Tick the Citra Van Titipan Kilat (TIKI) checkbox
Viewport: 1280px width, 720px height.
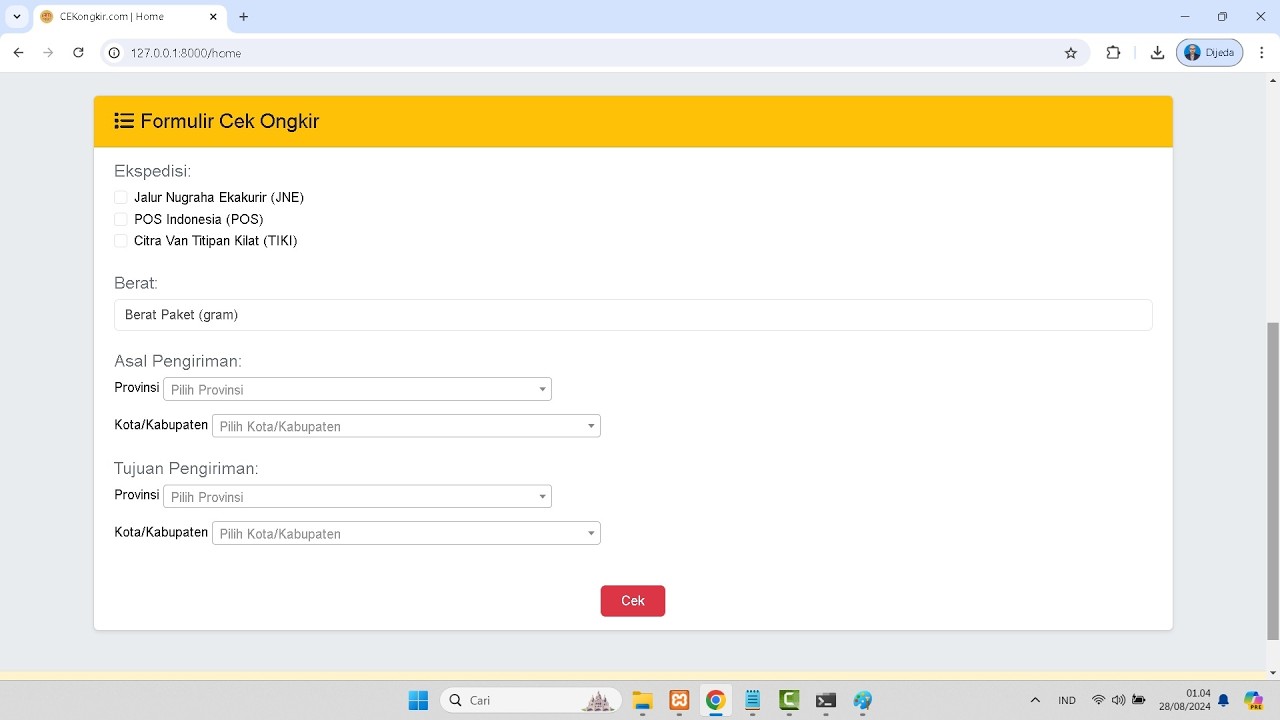coord(121,241)
